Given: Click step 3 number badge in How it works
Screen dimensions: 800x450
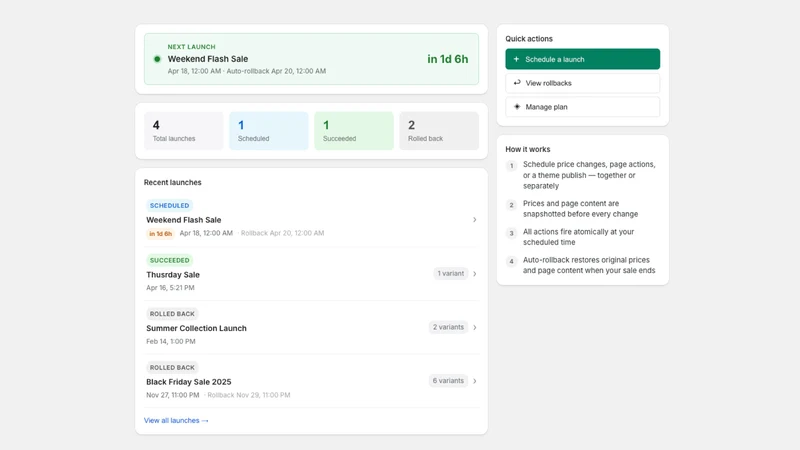Looking at the screenshot, I should 511,233.
